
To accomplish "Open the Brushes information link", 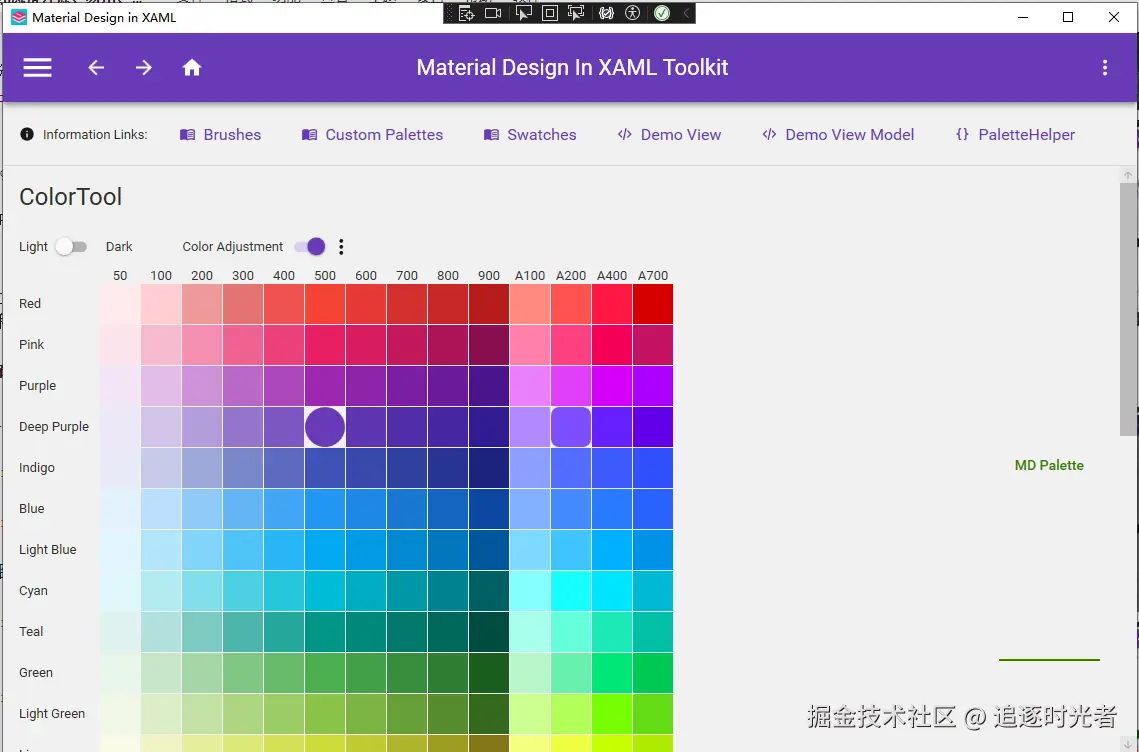I will (x=220, y=134).
